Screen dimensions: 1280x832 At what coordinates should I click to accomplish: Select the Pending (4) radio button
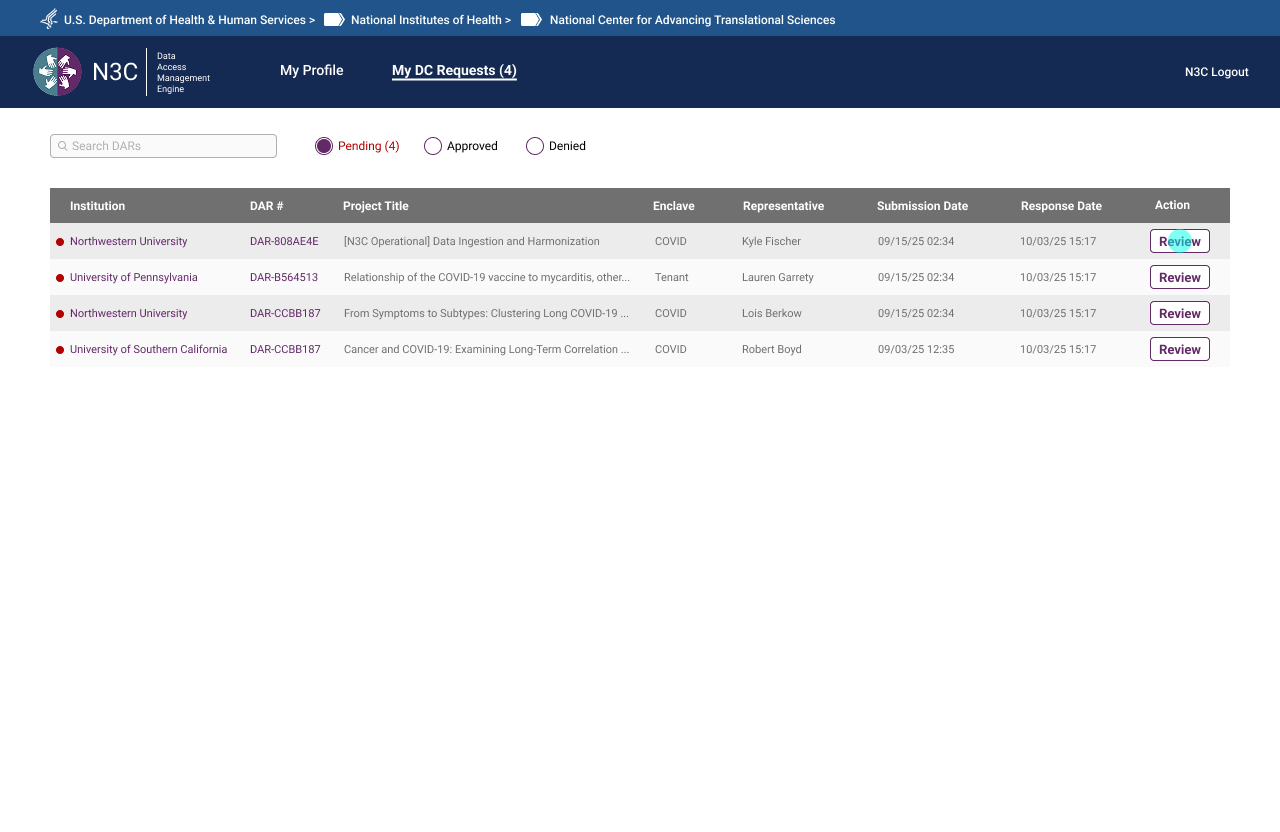(324, 146)
